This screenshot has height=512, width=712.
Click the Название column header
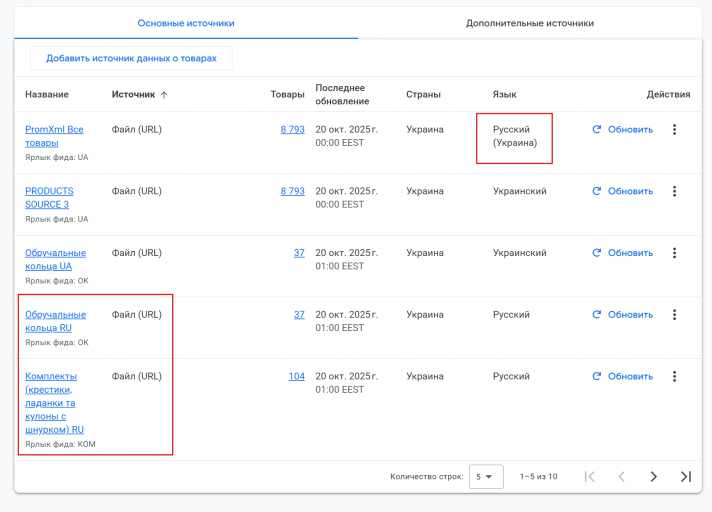point(47,95)
